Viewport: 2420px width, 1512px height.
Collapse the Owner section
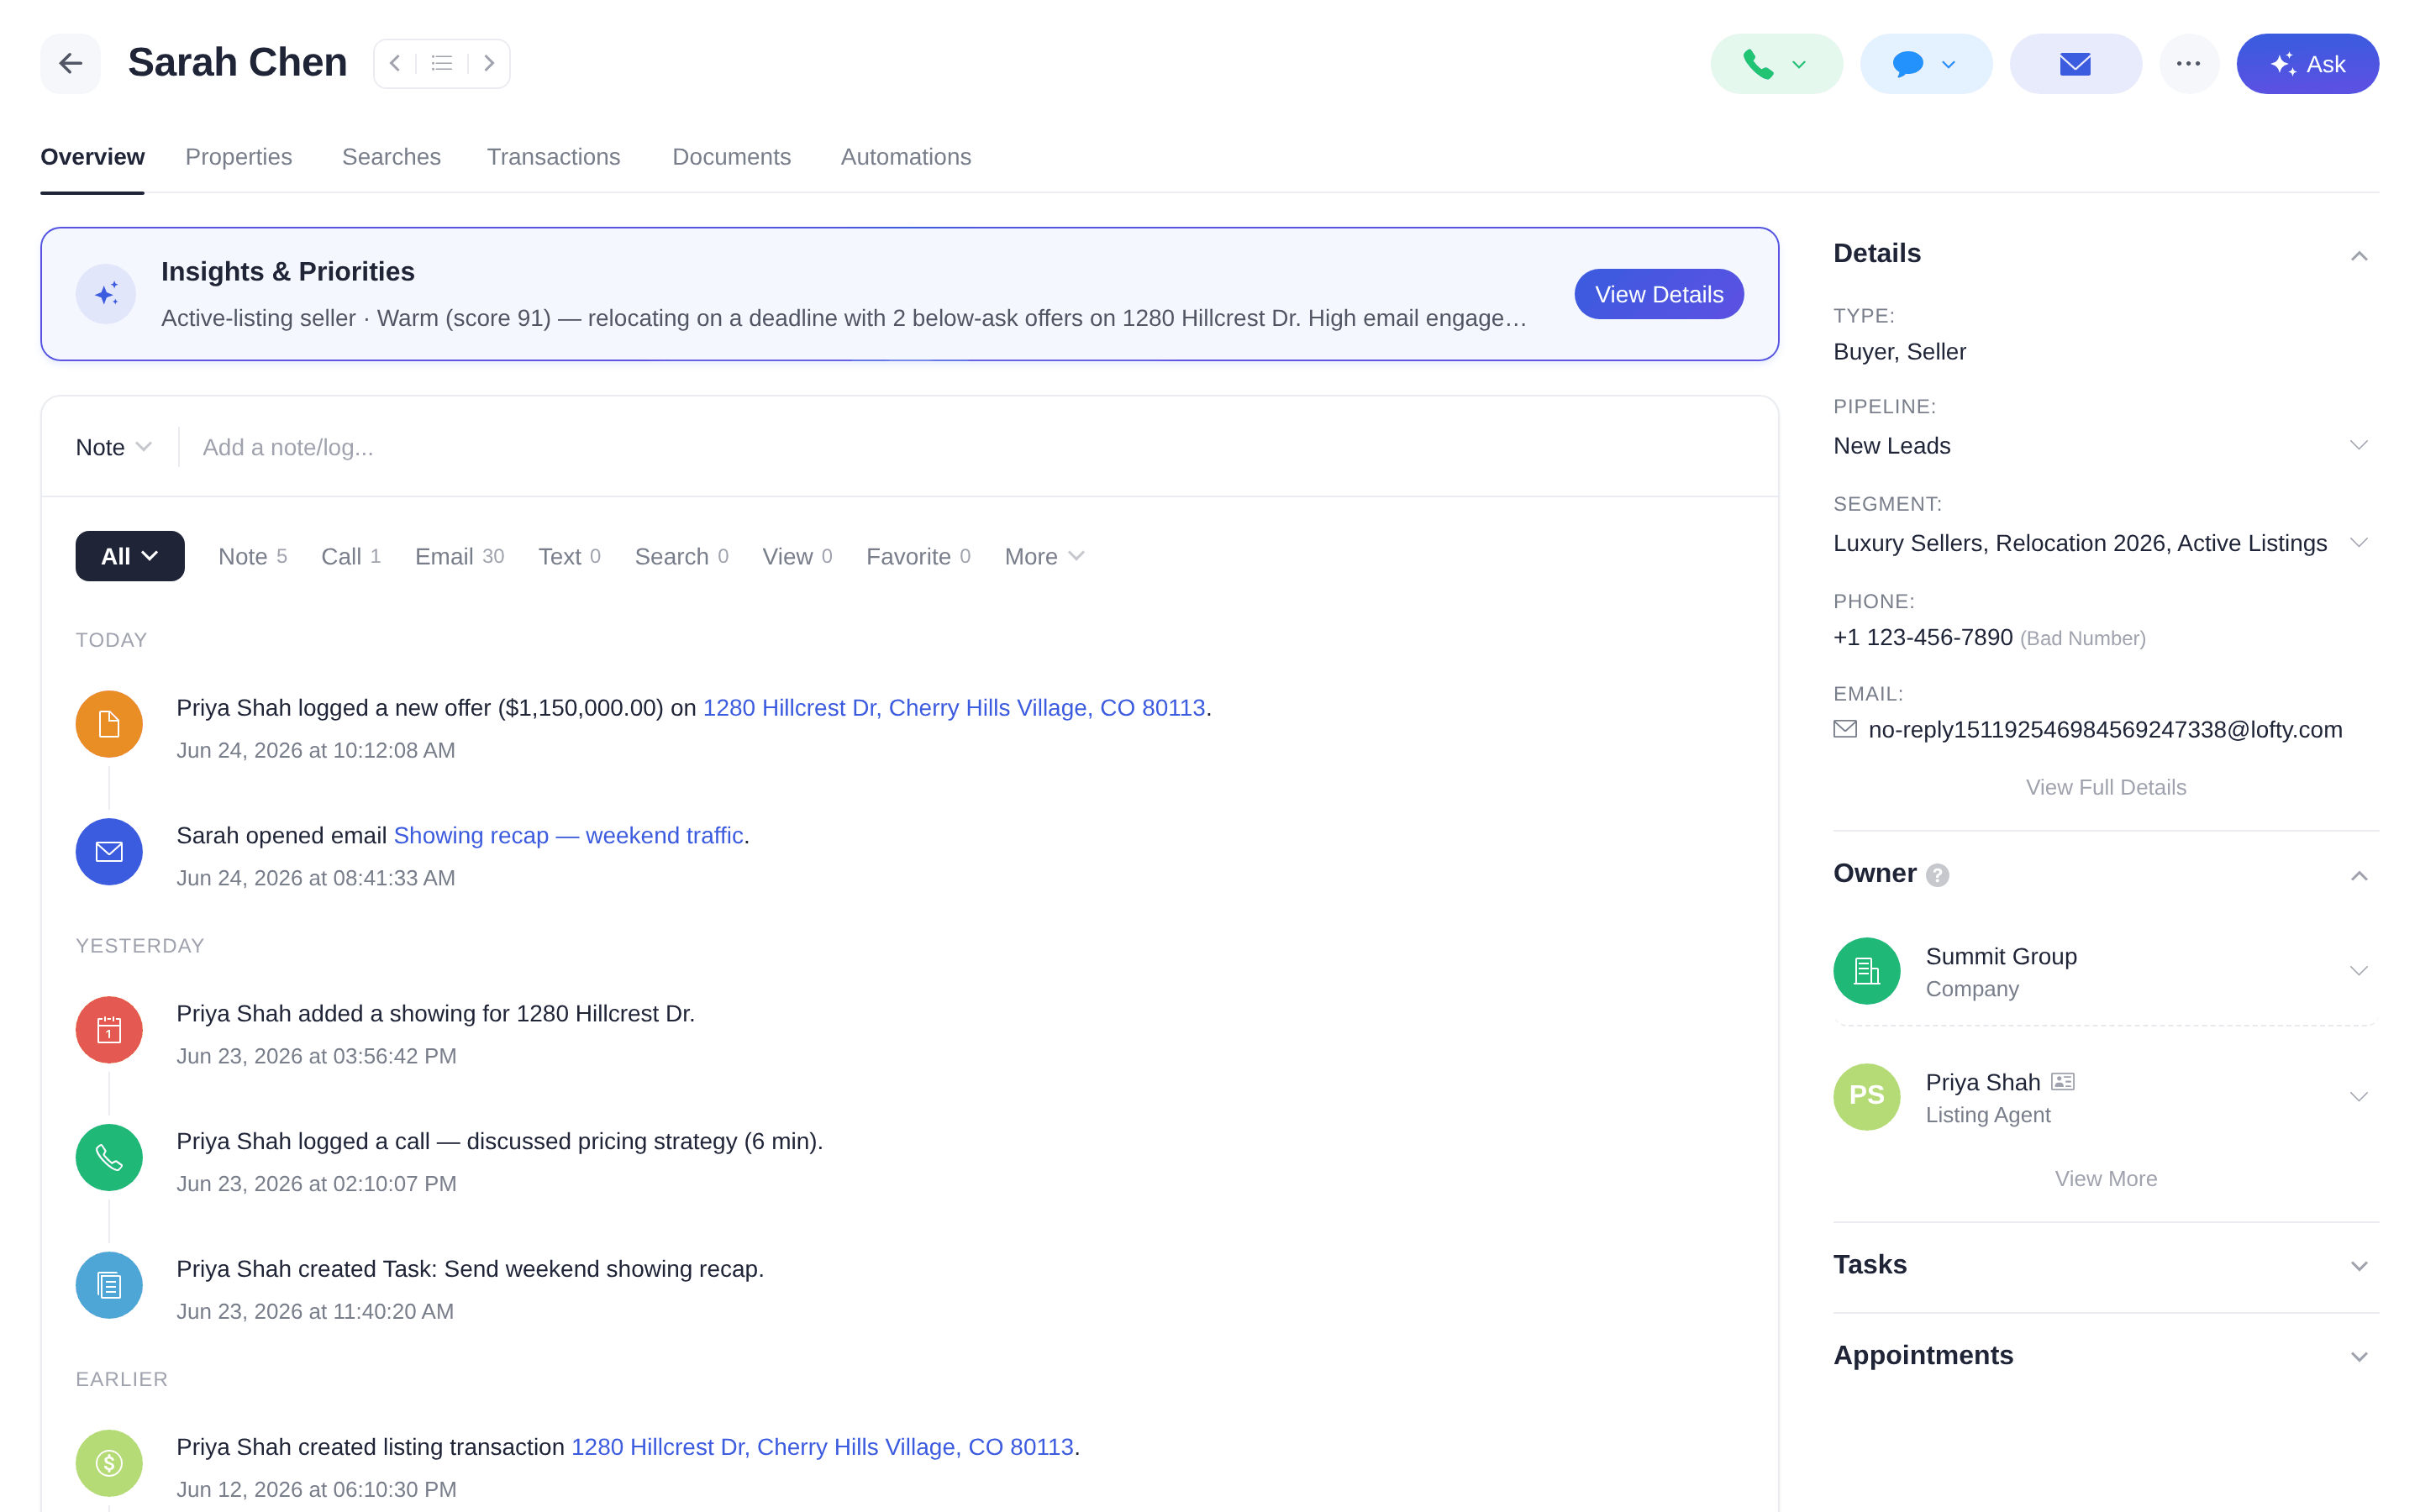2359,876
